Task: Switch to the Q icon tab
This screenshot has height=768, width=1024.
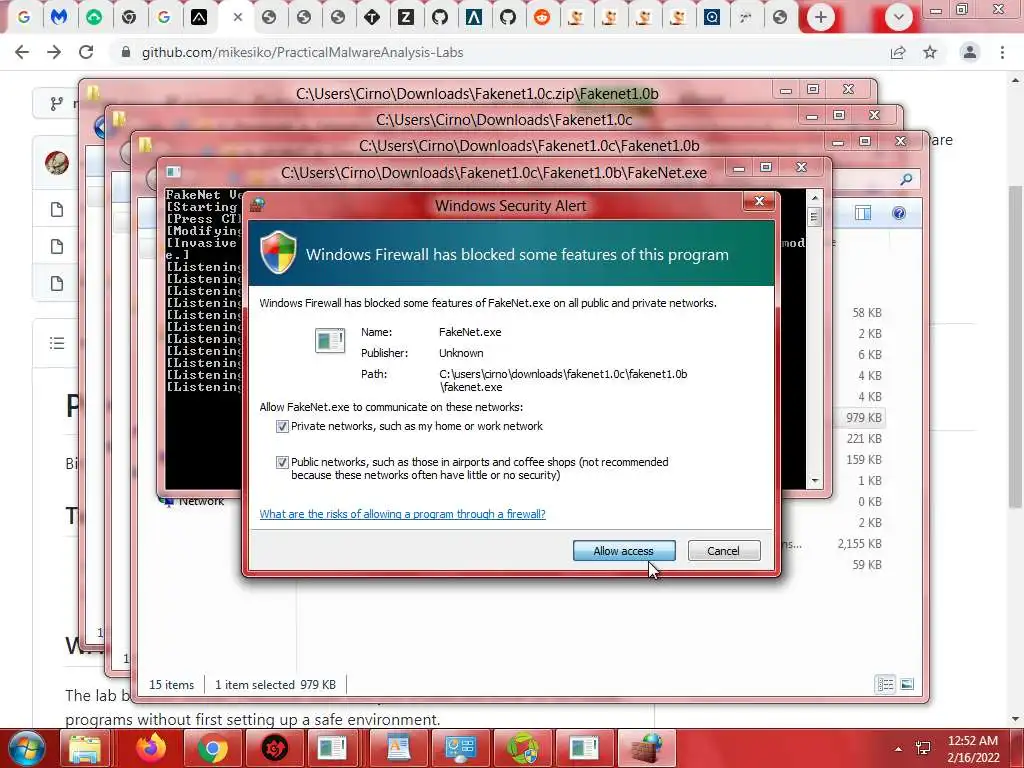Action: pos(712,17)
